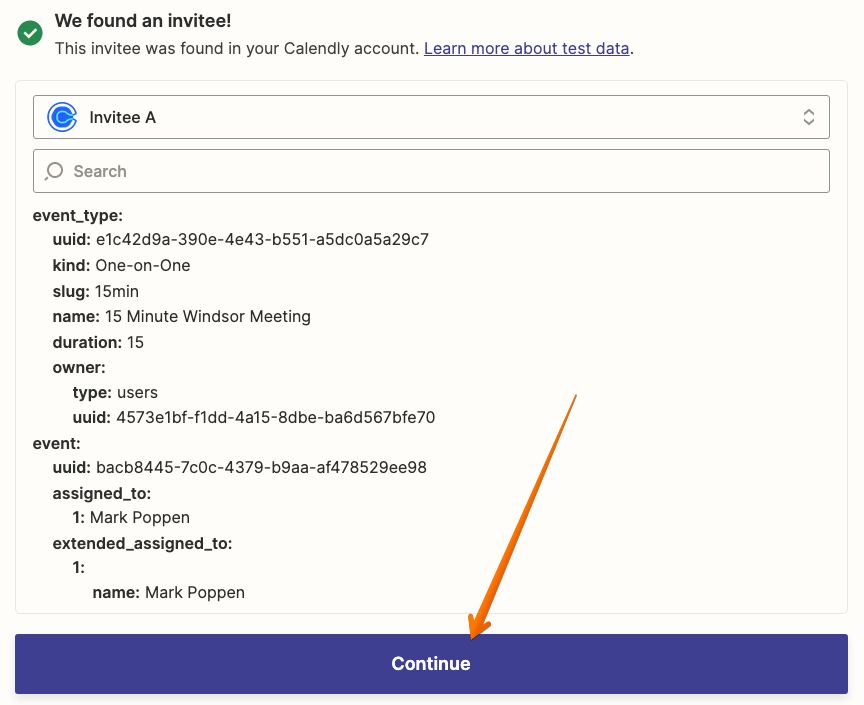Click the up-down chevron arrows on selector
Screen dimensions: 864x705
(x=808, y=117)
